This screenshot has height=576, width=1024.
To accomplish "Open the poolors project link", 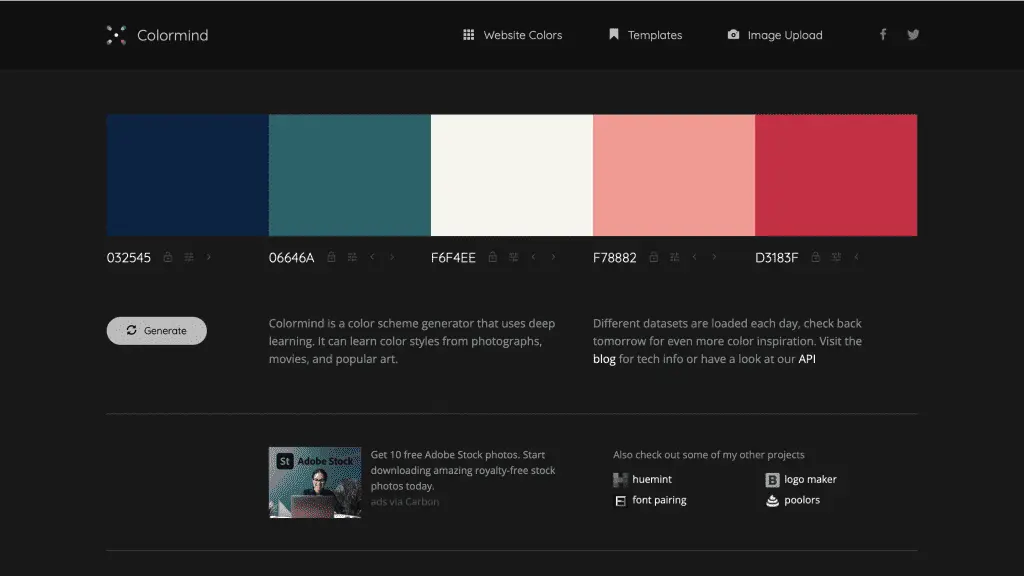I will pos(793,500).
